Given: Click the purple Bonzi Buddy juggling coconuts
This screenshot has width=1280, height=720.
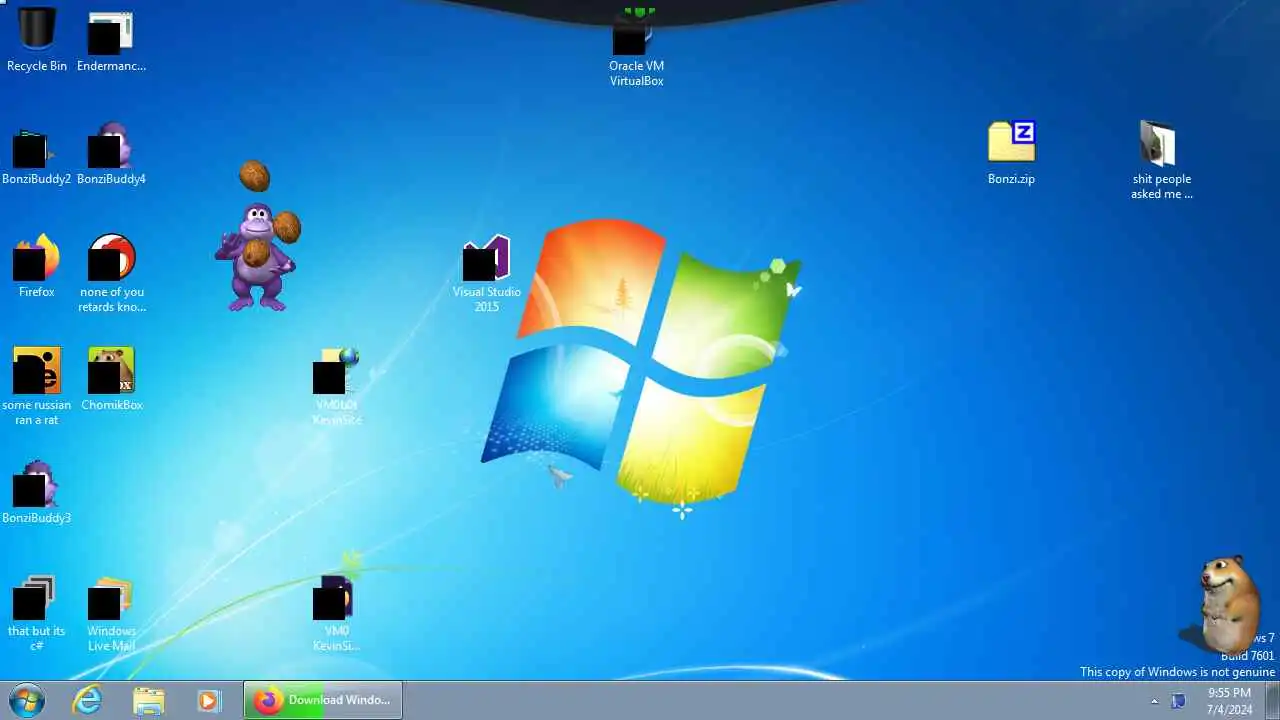Looking at the screenshot, I should (258, 236).
